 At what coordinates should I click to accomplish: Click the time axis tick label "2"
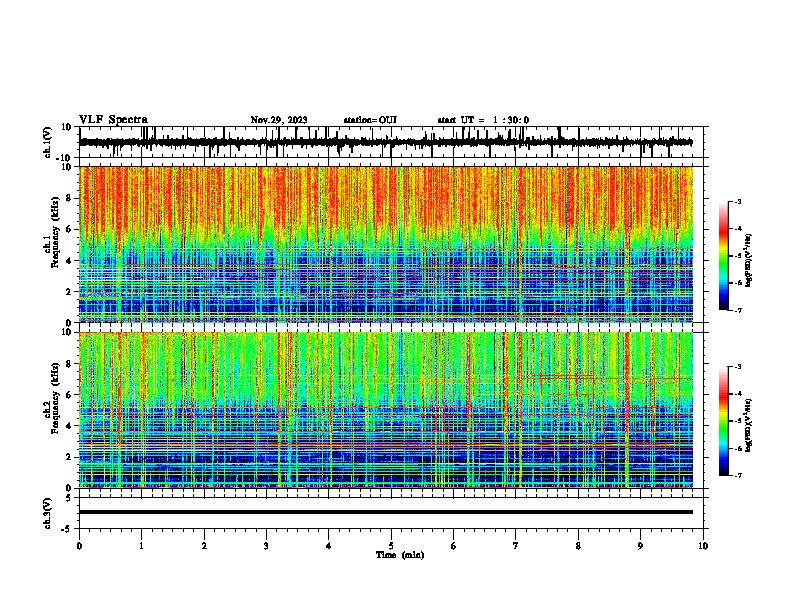(204, 546)
